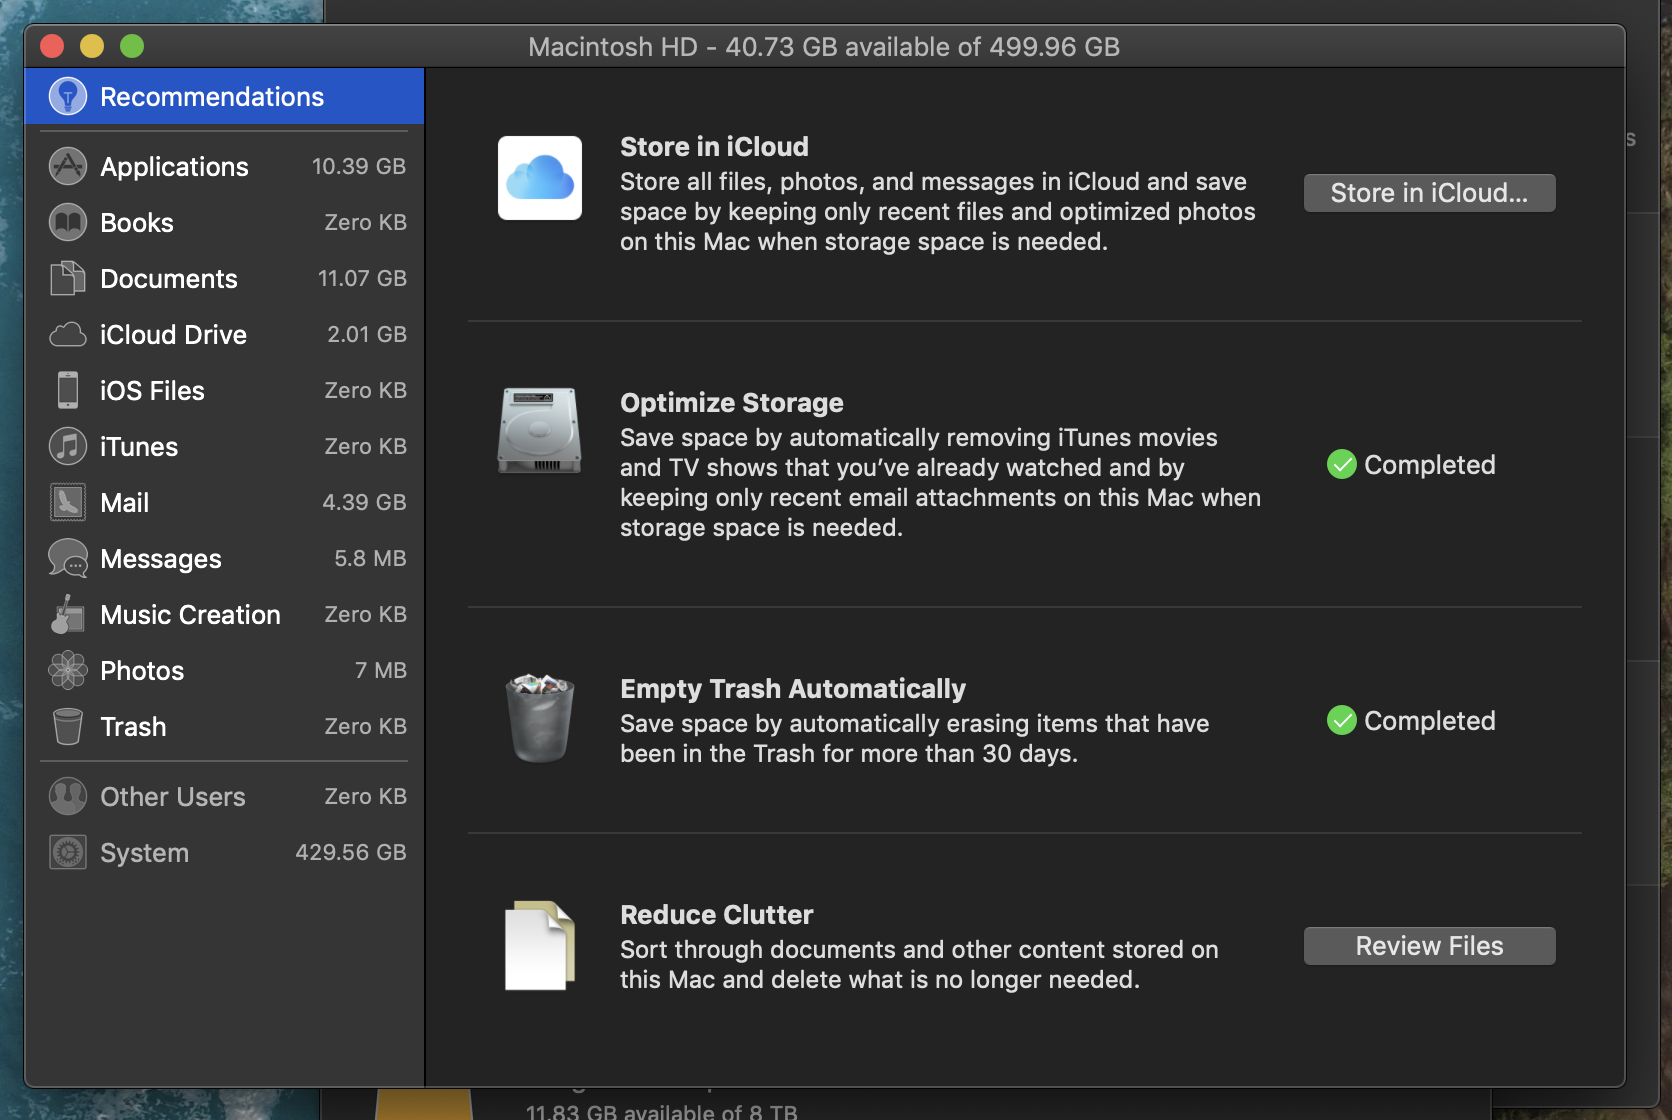
Task: Click the Optimize Storage heading
Action: click(x=732, y=403)
